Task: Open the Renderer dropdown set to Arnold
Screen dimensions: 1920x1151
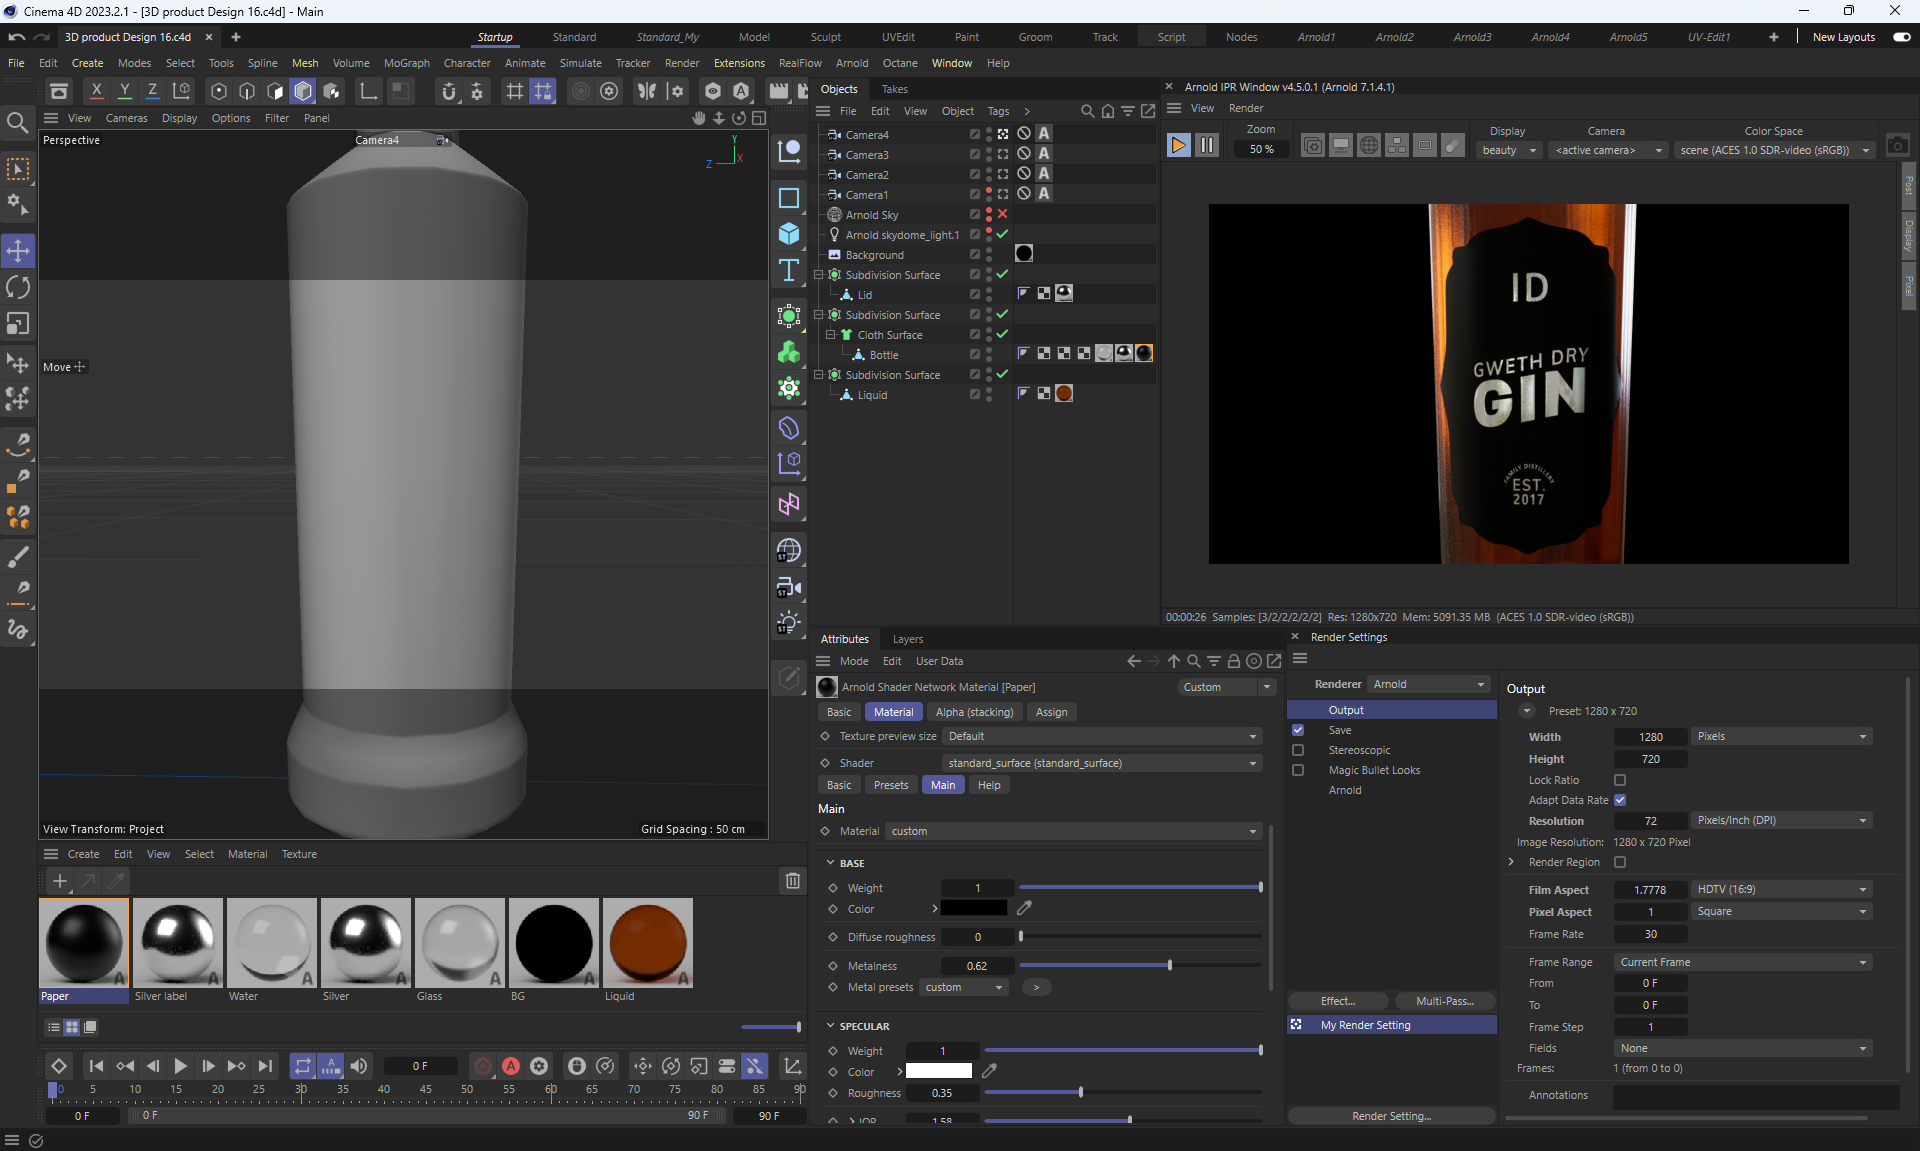Action: coord(1428,684)
